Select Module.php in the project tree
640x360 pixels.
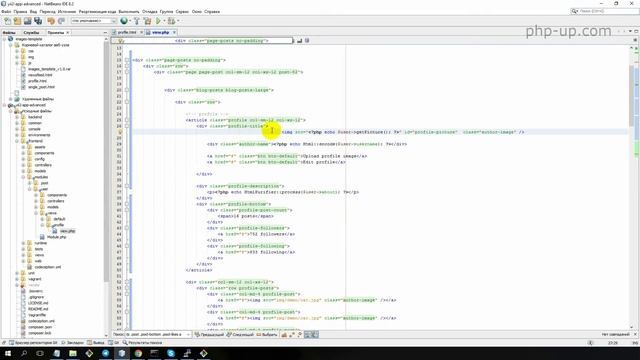pyautogui.click(x=56, y=237)
